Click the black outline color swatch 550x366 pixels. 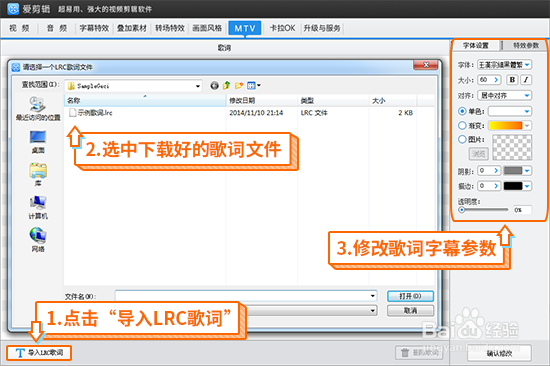pos(513,186)
